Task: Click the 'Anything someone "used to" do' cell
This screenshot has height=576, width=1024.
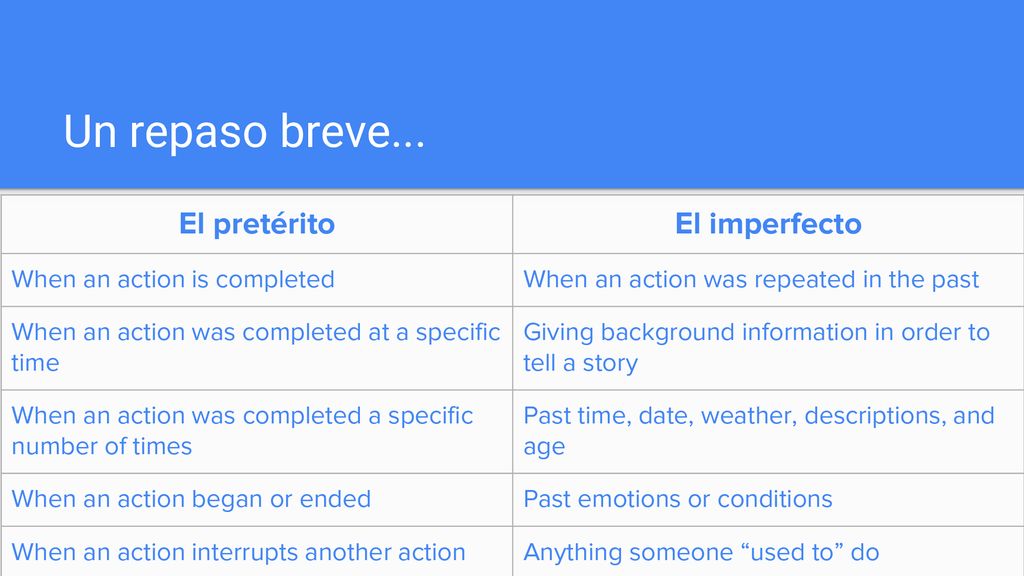Action: [768, 551]
